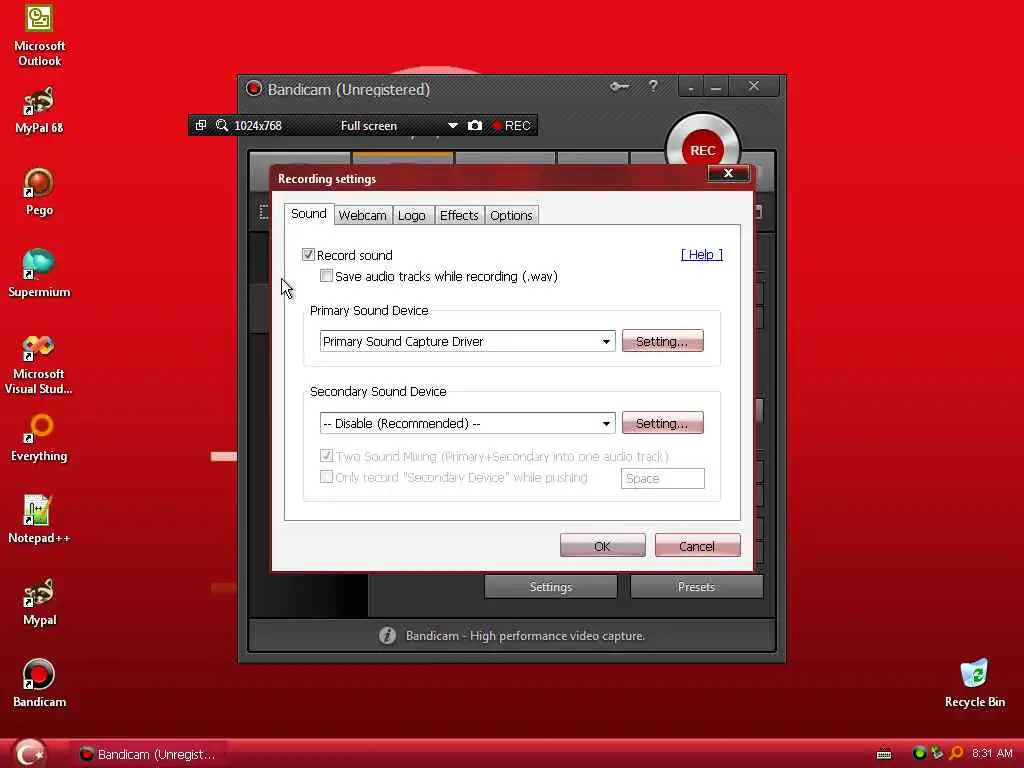The width and height of the screenshot is (1024, 768).
Task: Click Presets button in Bandicam window
Action: pos(696,586)
